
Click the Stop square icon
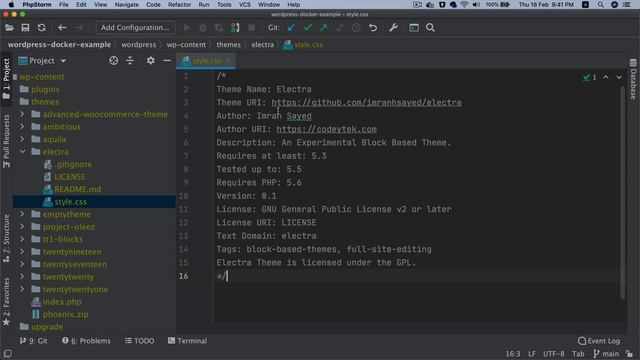point(251,28)
